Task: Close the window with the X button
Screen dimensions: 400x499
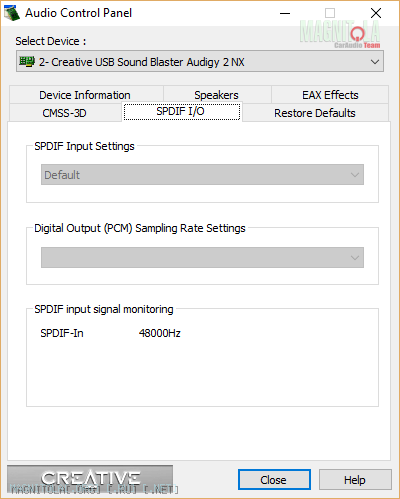Action: point(376,13)
